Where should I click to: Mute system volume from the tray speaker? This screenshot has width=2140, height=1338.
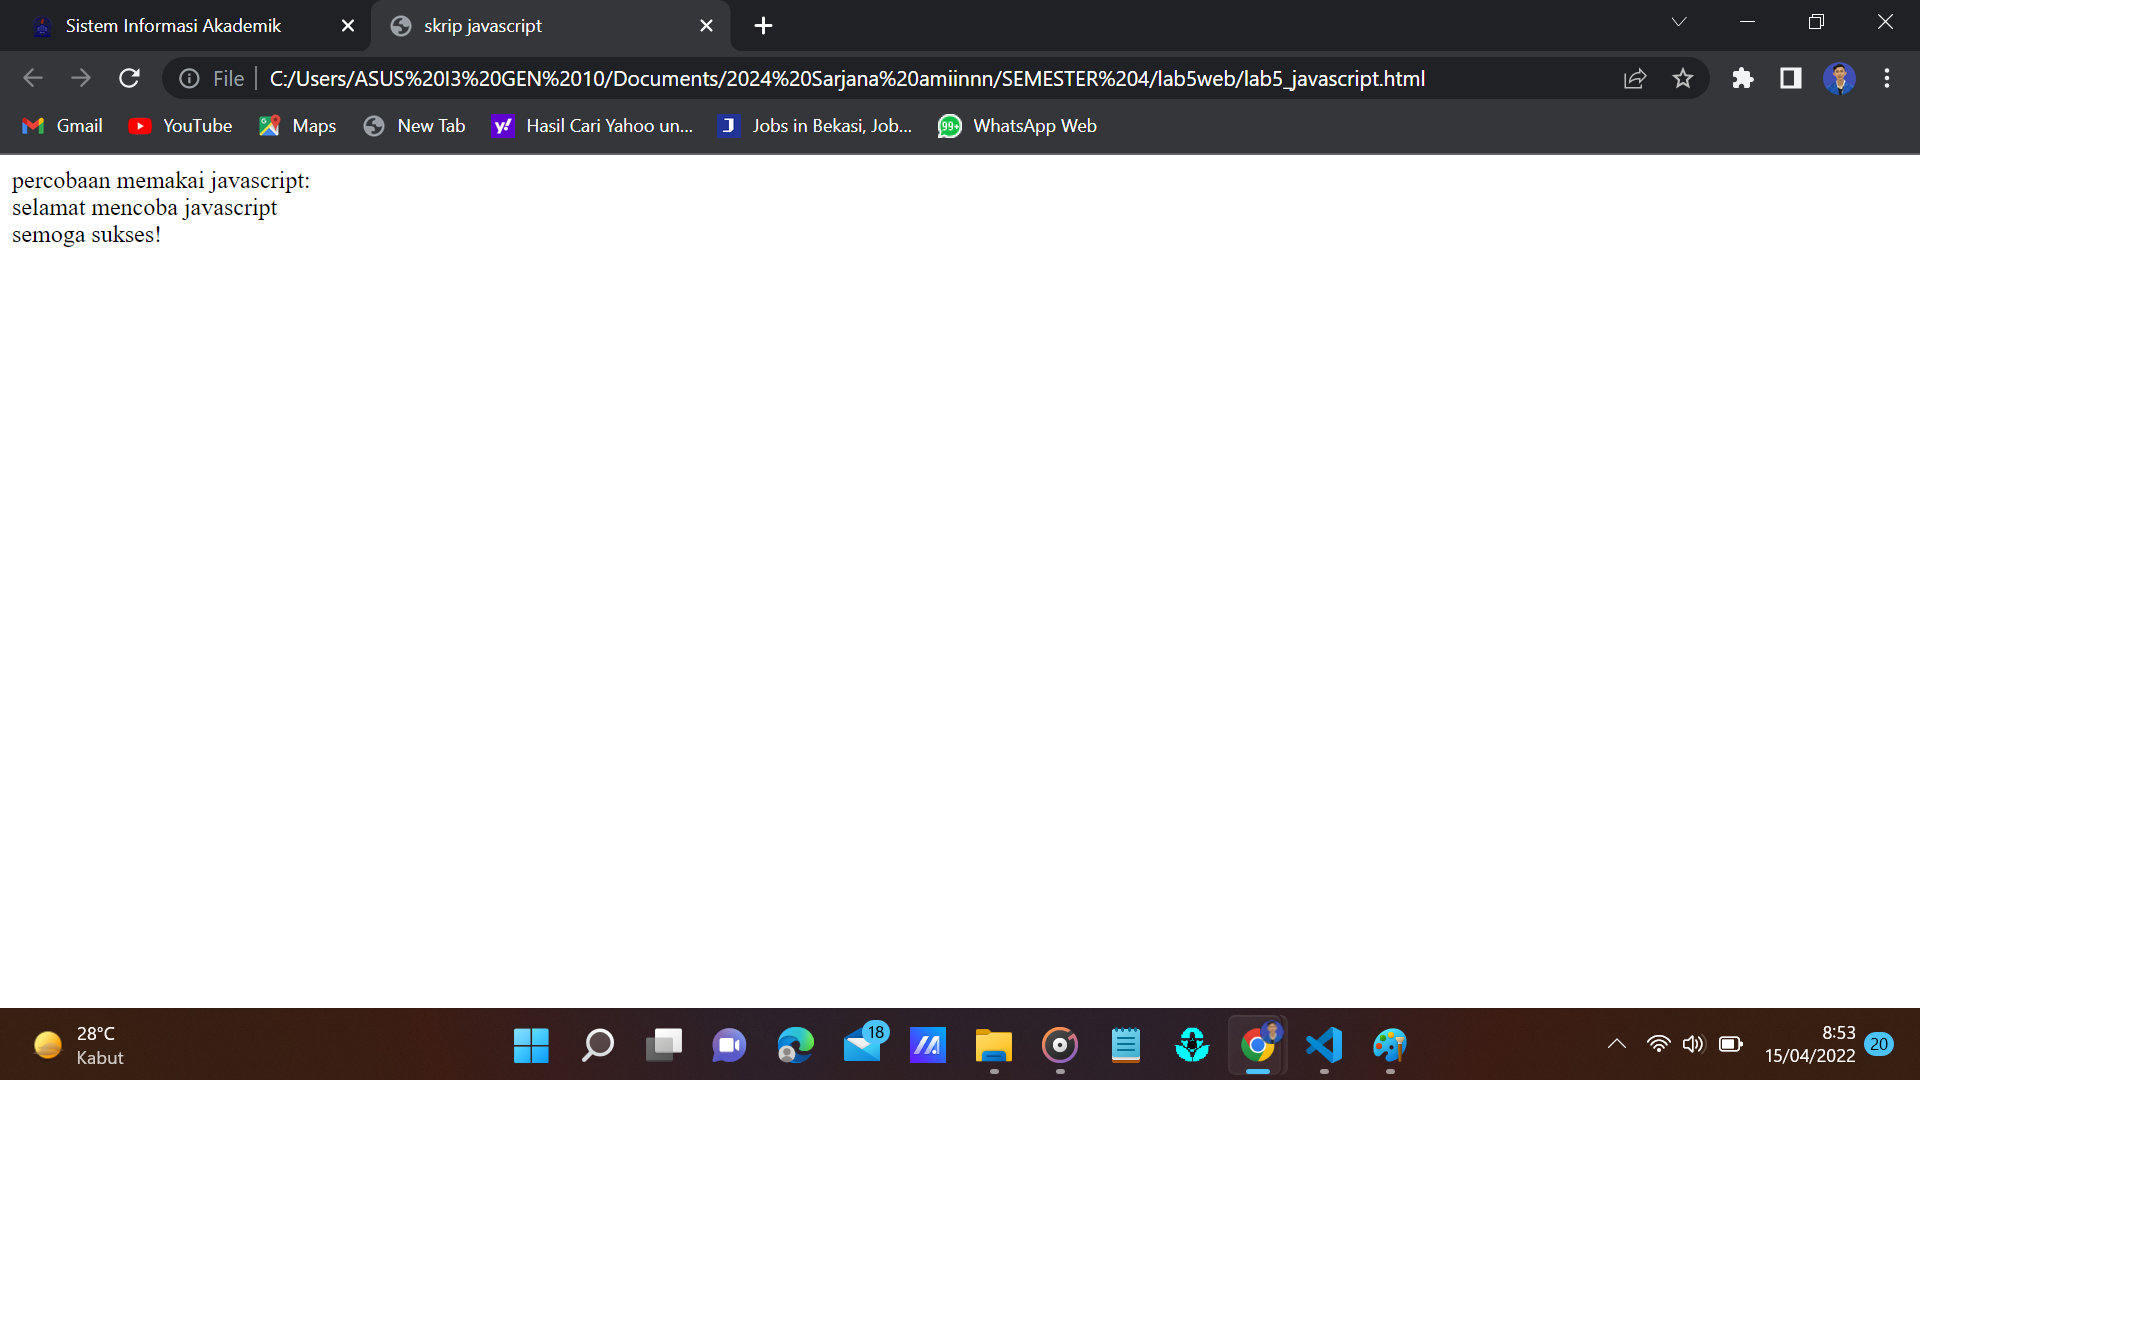click(1693, 1043)
